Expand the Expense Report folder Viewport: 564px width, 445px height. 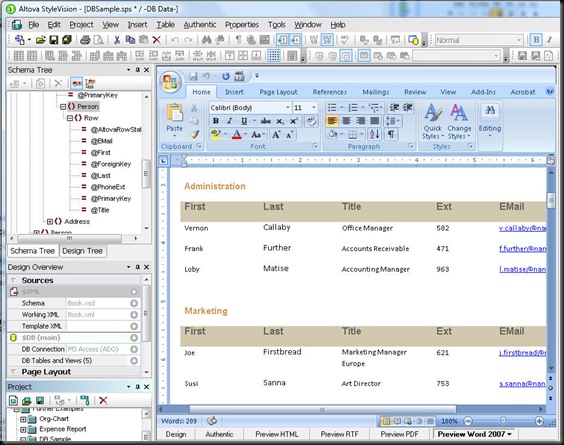23,430
